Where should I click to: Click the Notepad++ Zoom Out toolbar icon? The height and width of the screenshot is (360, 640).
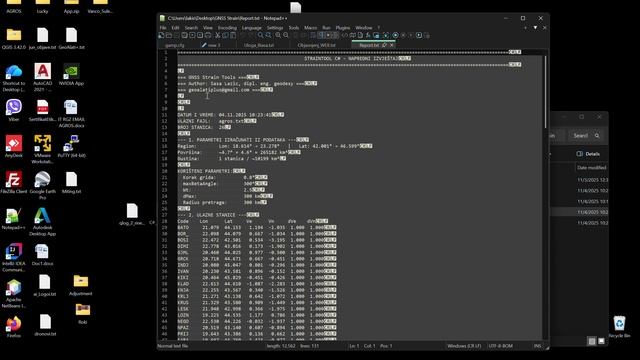(x=286, y=36)
